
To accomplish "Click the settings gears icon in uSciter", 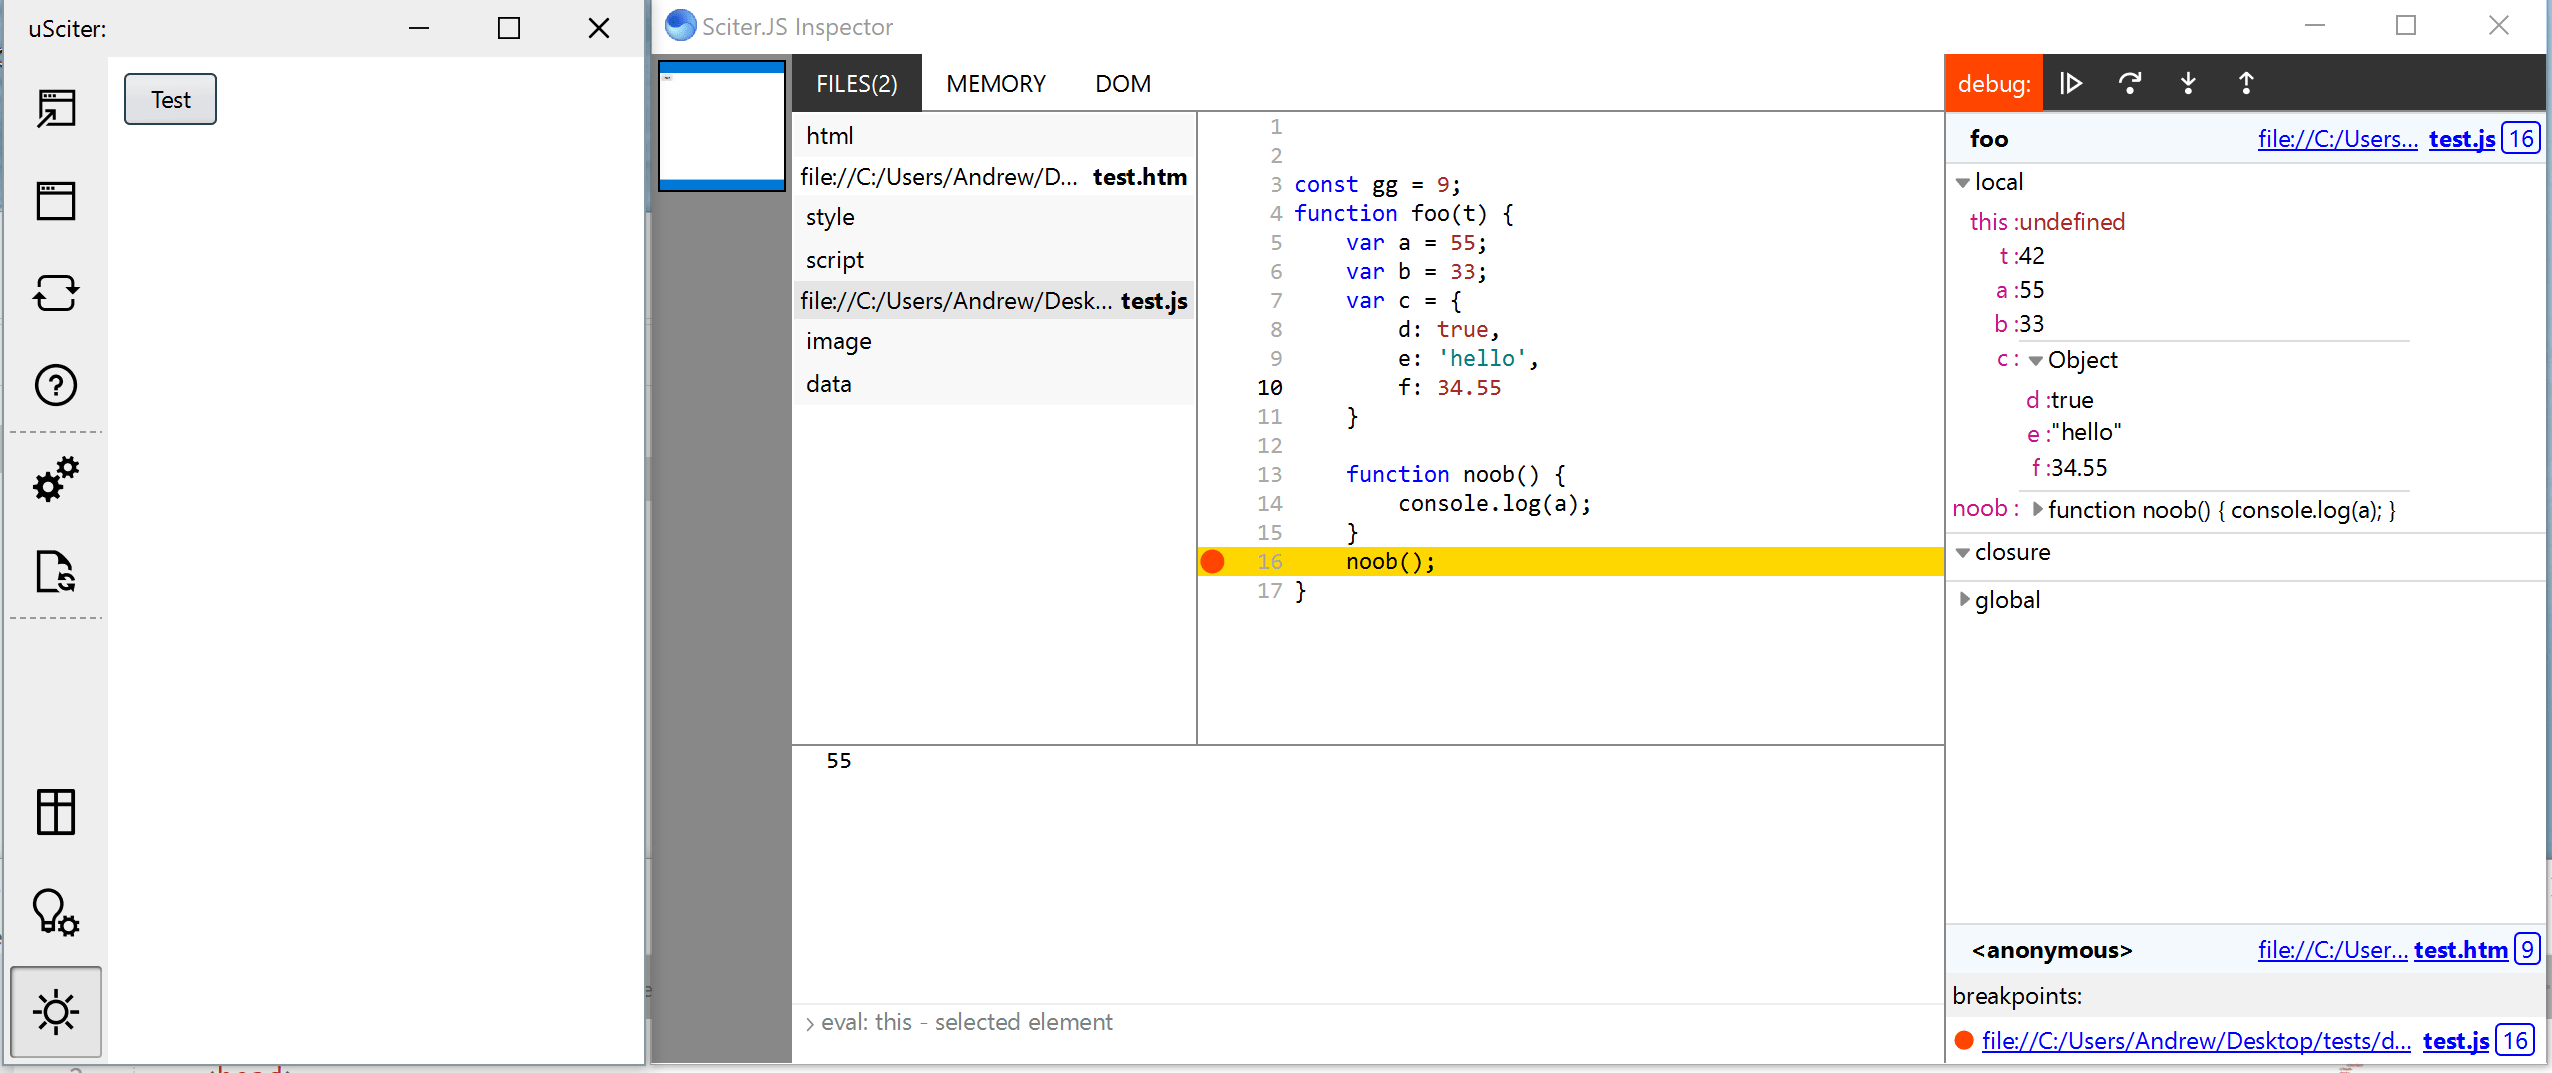I will (56, 479).
